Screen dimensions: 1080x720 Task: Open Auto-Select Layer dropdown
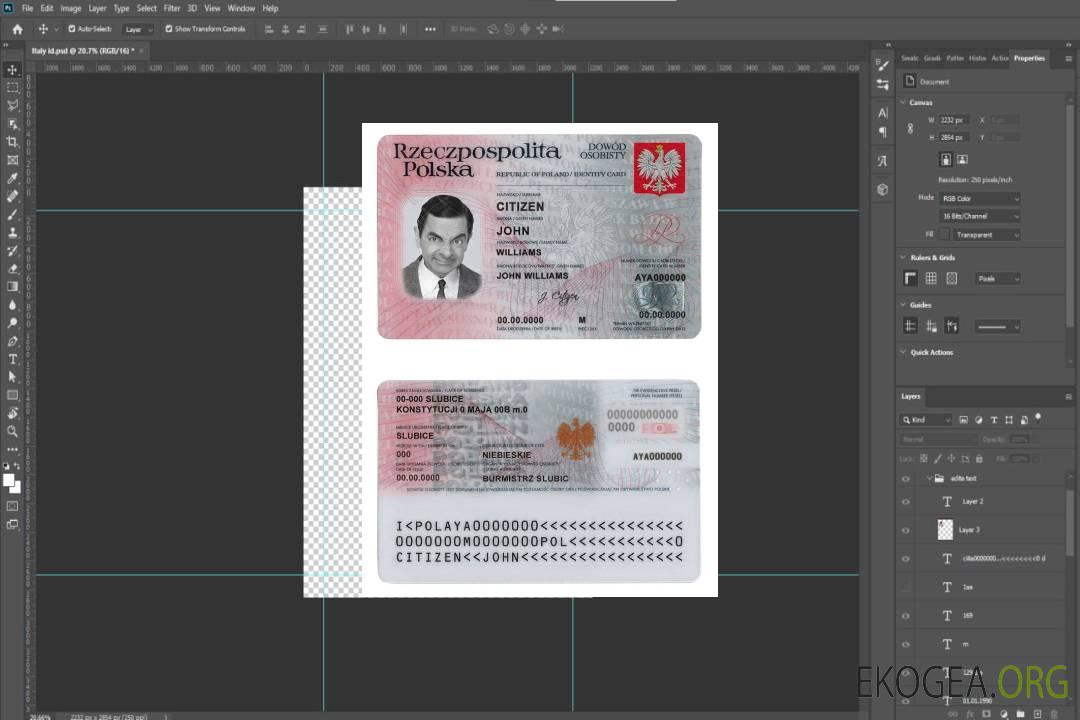(138, 29)
